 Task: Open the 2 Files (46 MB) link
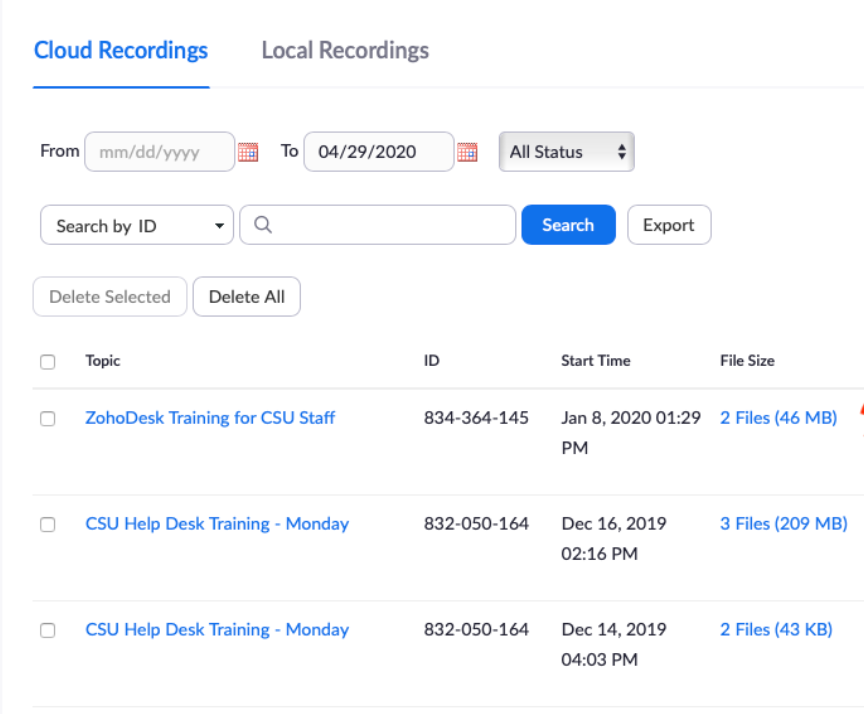coord(778,417)
